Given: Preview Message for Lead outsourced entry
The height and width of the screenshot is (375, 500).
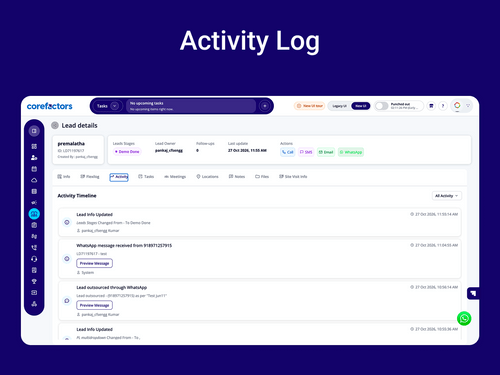Looking at the screenshot, I should point(95,305).
